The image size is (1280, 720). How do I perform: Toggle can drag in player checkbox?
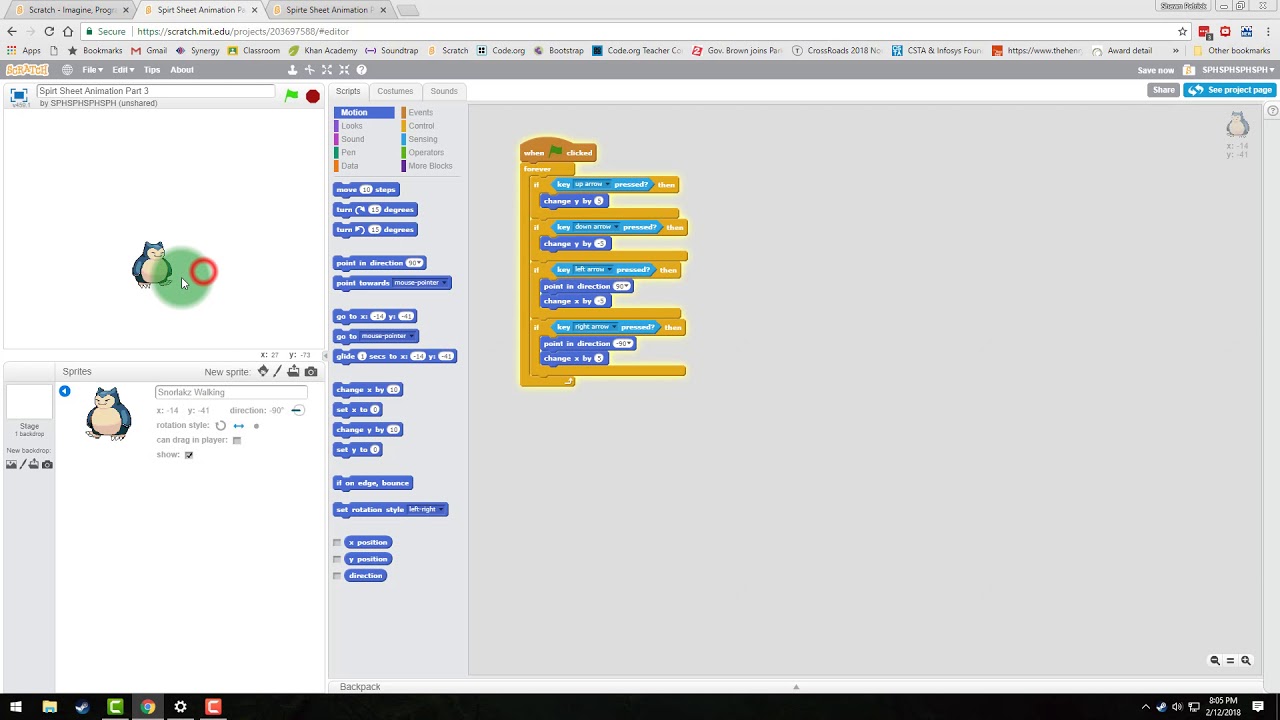click(237, 440)
